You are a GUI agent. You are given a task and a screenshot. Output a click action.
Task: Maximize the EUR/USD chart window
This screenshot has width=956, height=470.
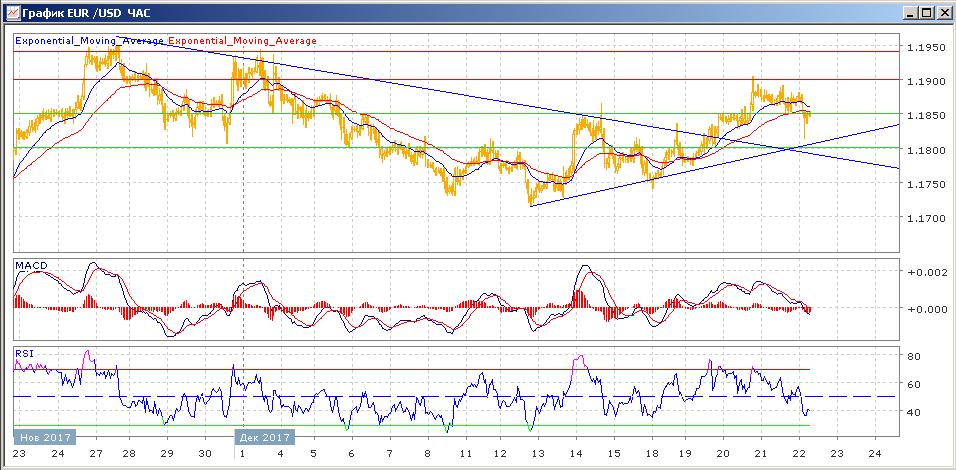(x=925, y=13)
